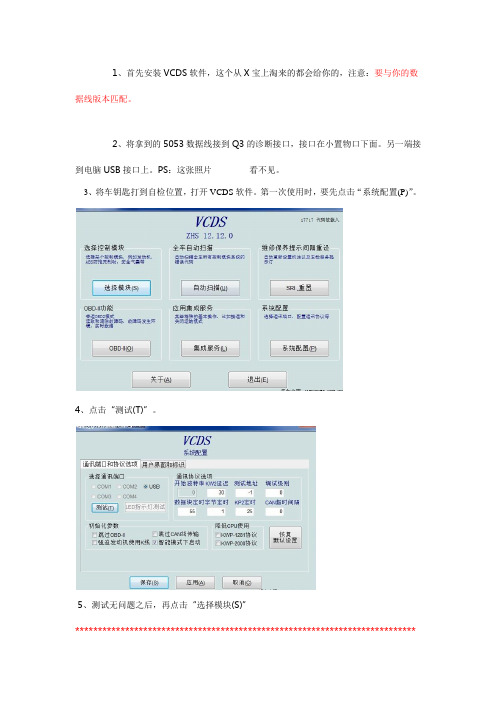Click the KP2 timing field showing 25

(245, 511)
